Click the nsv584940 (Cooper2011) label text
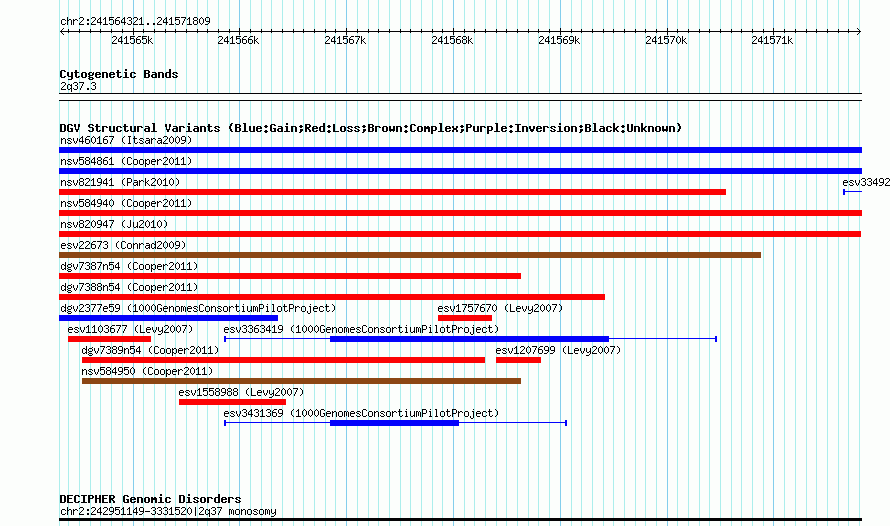 click(x=126, y=203)
